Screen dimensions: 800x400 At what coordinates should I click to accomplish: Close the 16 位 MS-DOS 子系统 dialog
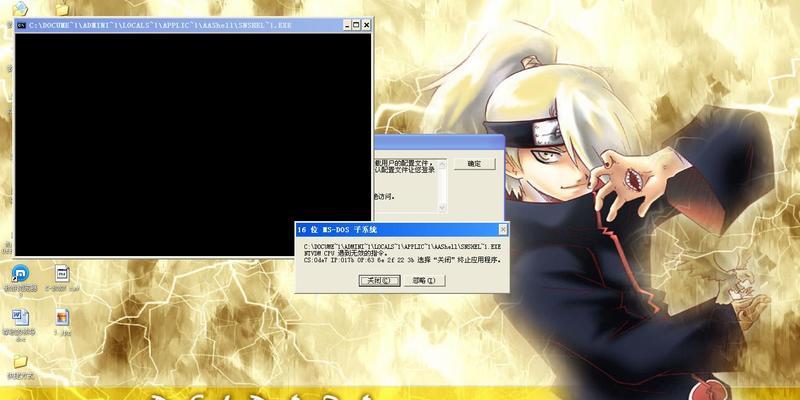coord(503,230)
